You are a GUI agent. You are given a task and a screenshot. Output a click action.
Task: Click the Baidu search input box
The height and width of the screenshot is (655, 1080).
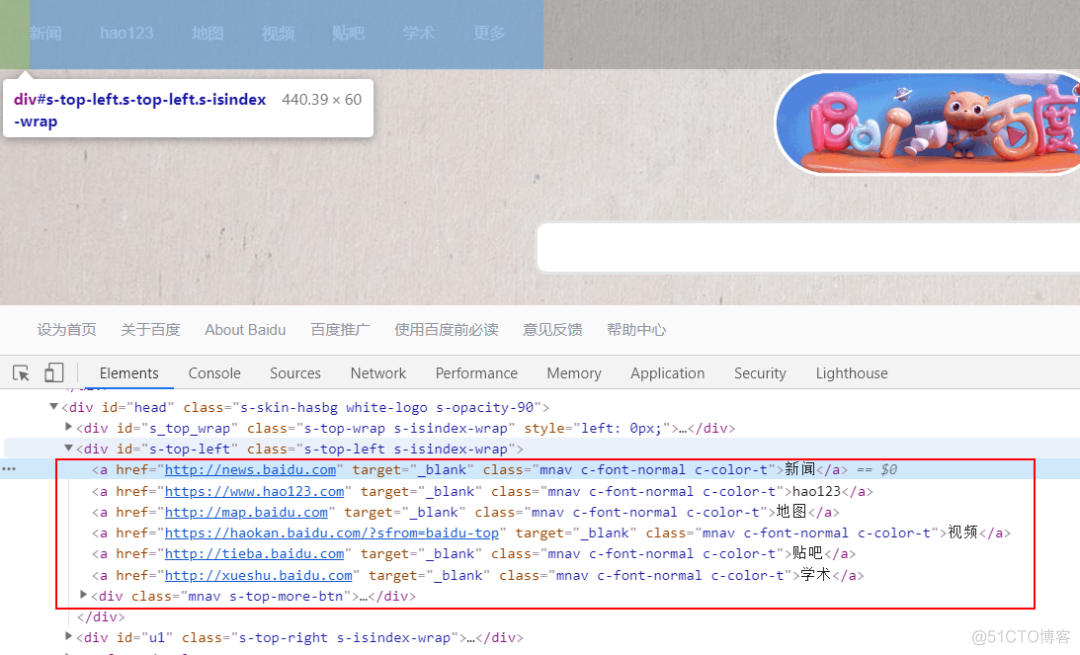click(800, 248)
